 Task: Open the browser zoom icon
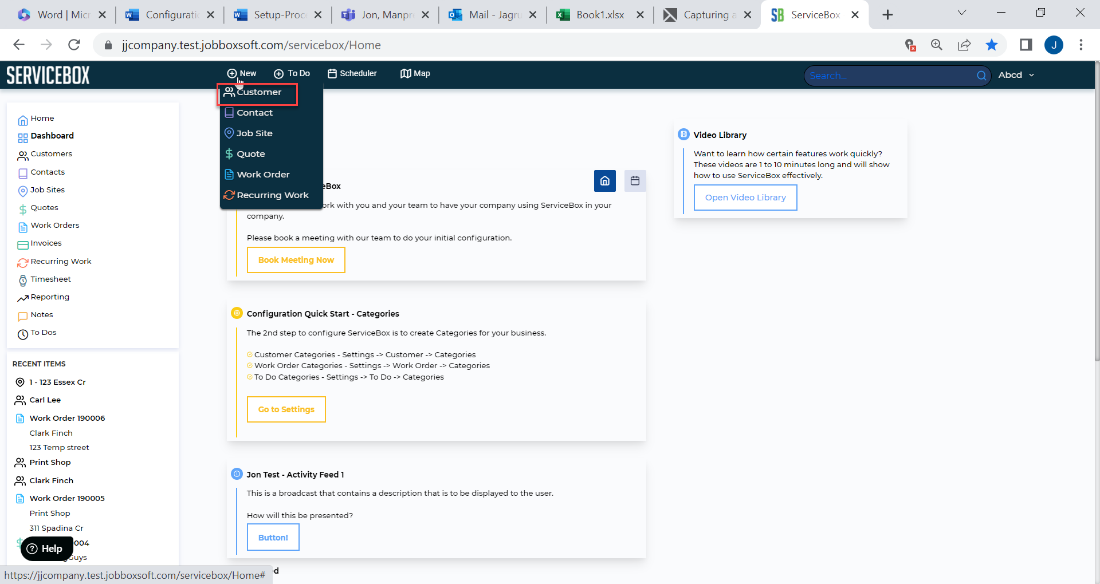point(937,45)
